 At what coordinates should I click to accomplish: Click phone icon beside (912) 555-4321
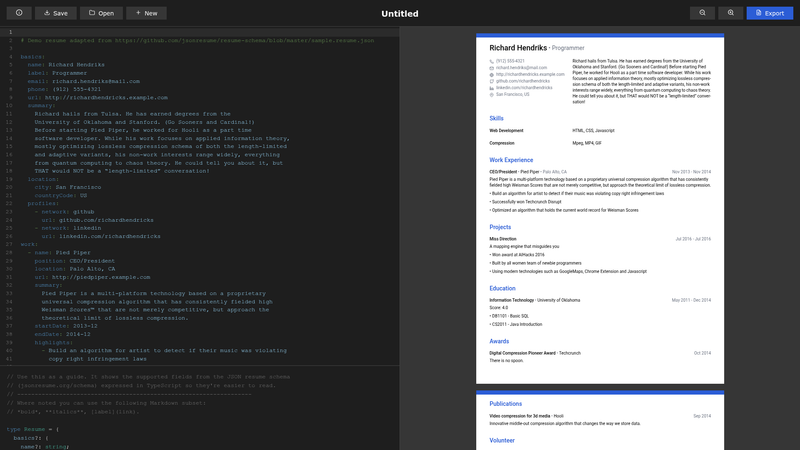pos(491,61)
